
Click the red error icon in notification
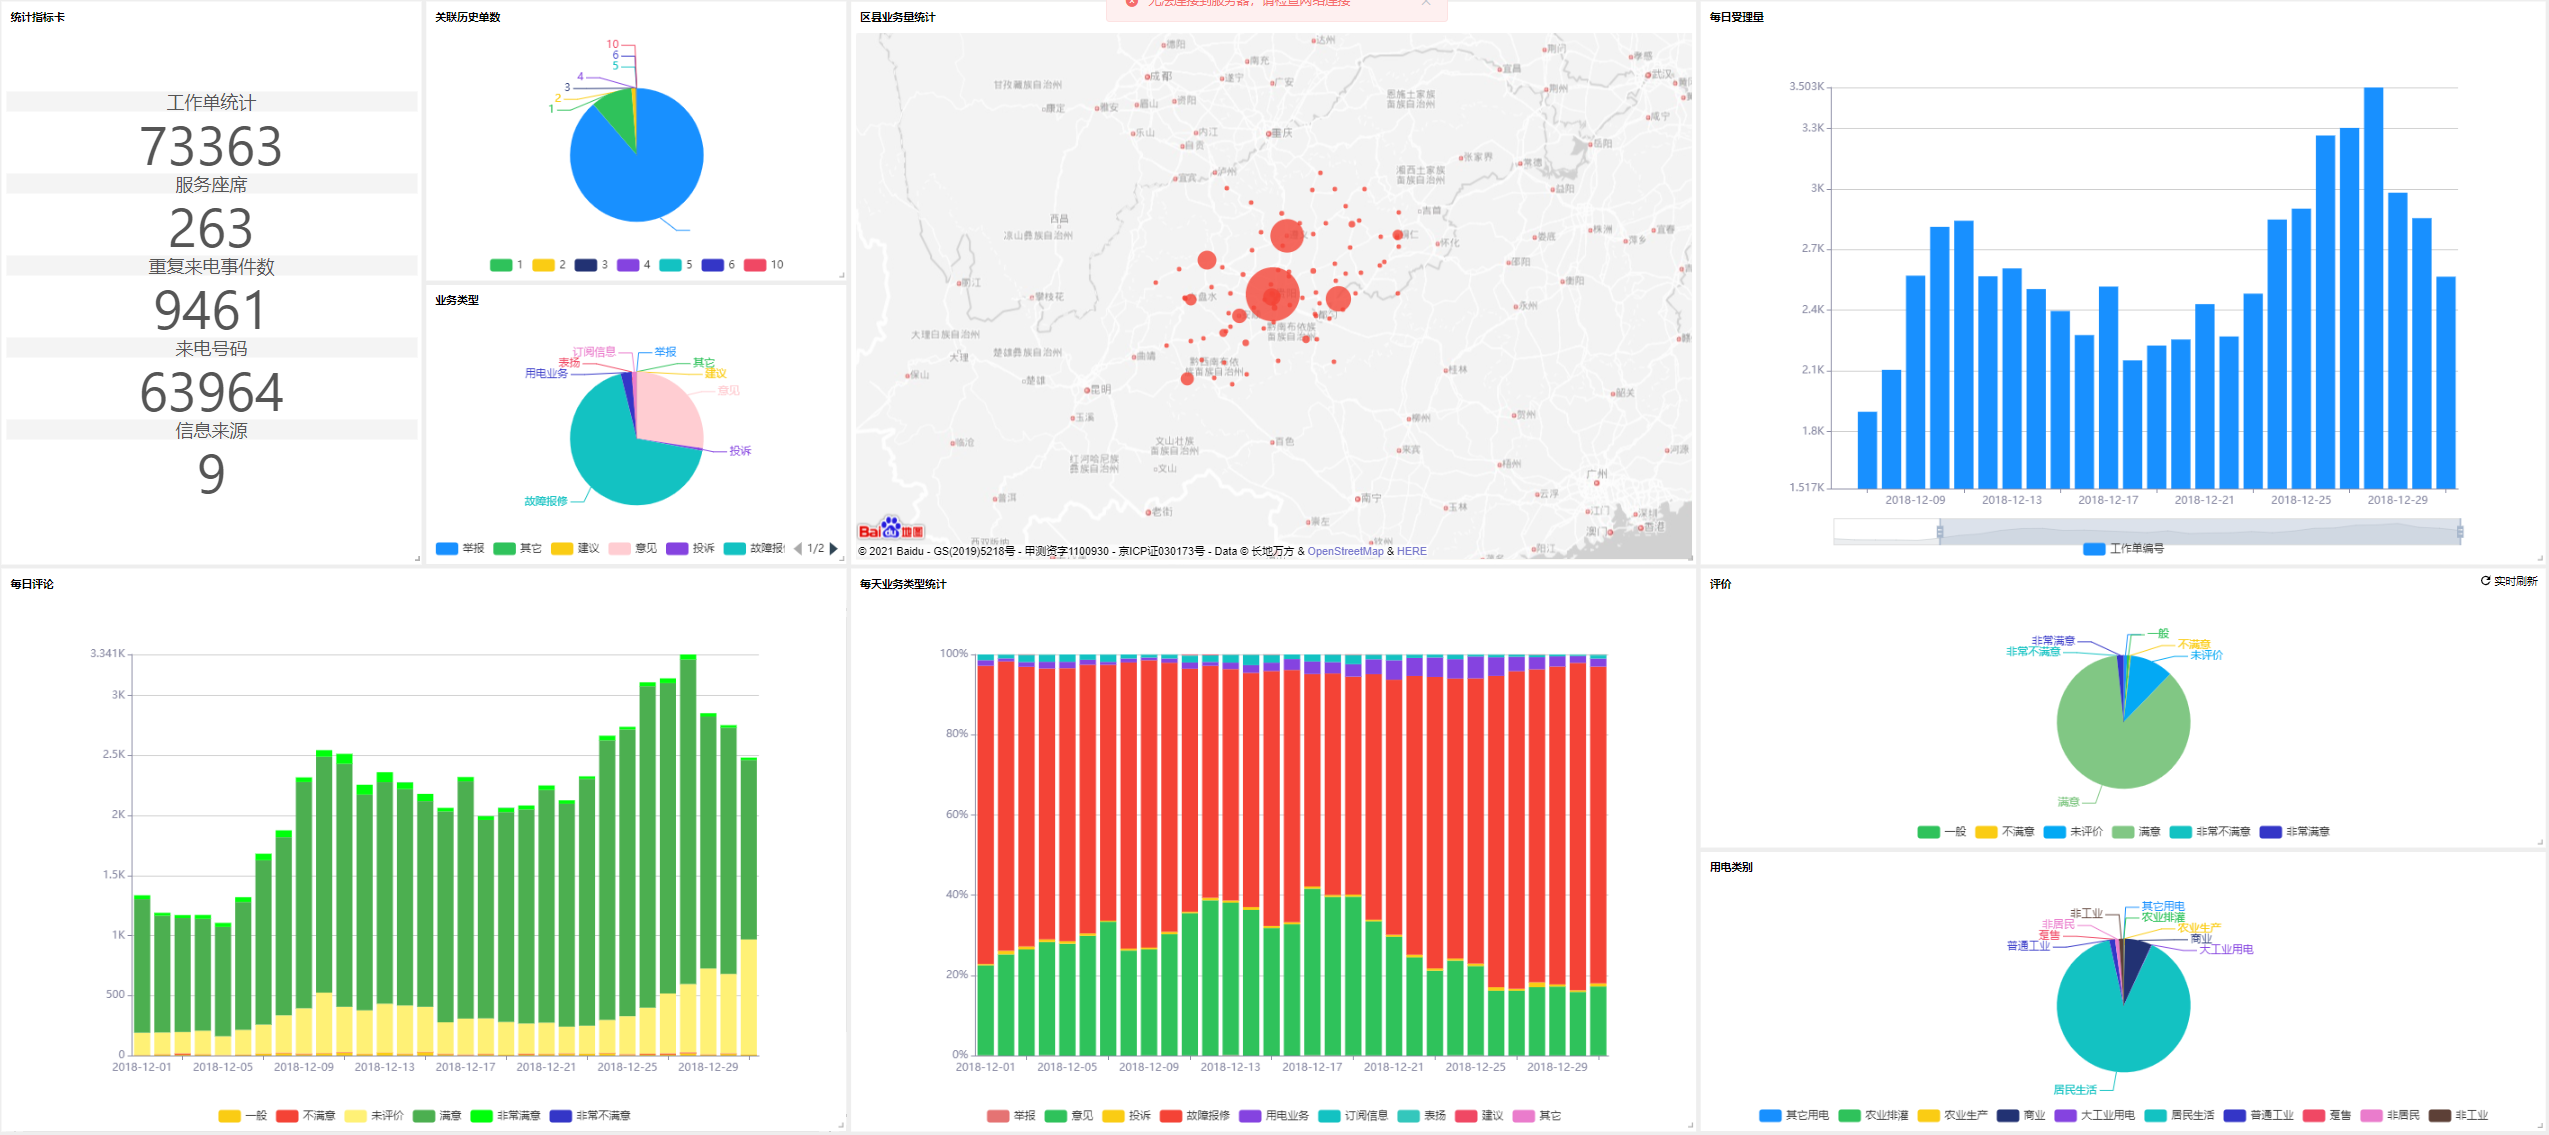(1131, 3)
